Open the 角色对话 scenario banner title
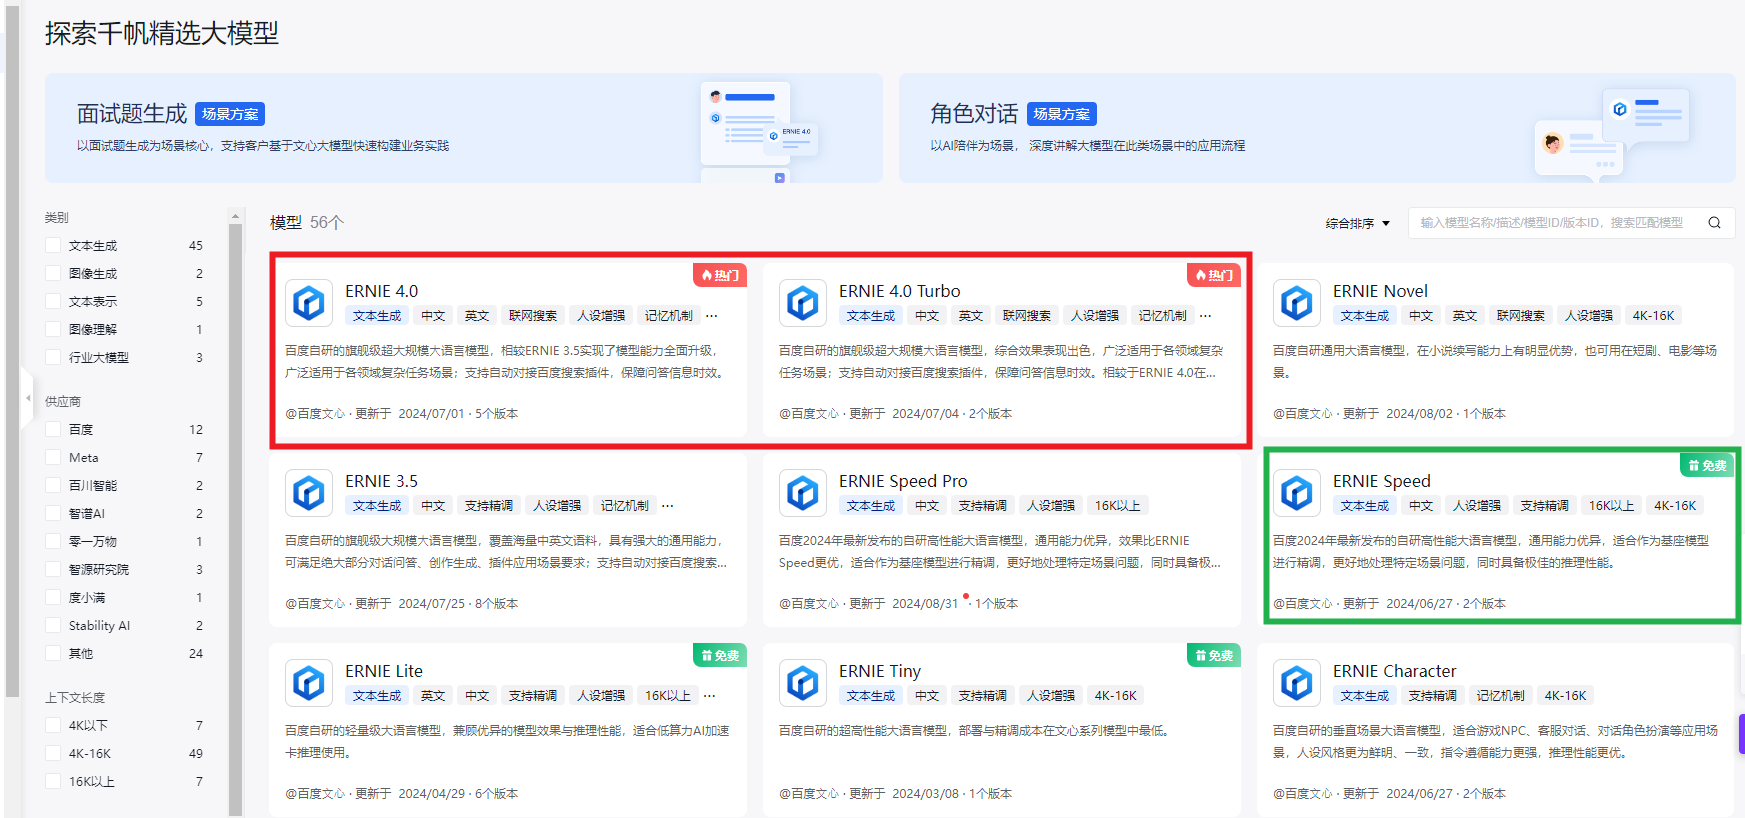 pos(974,114)
